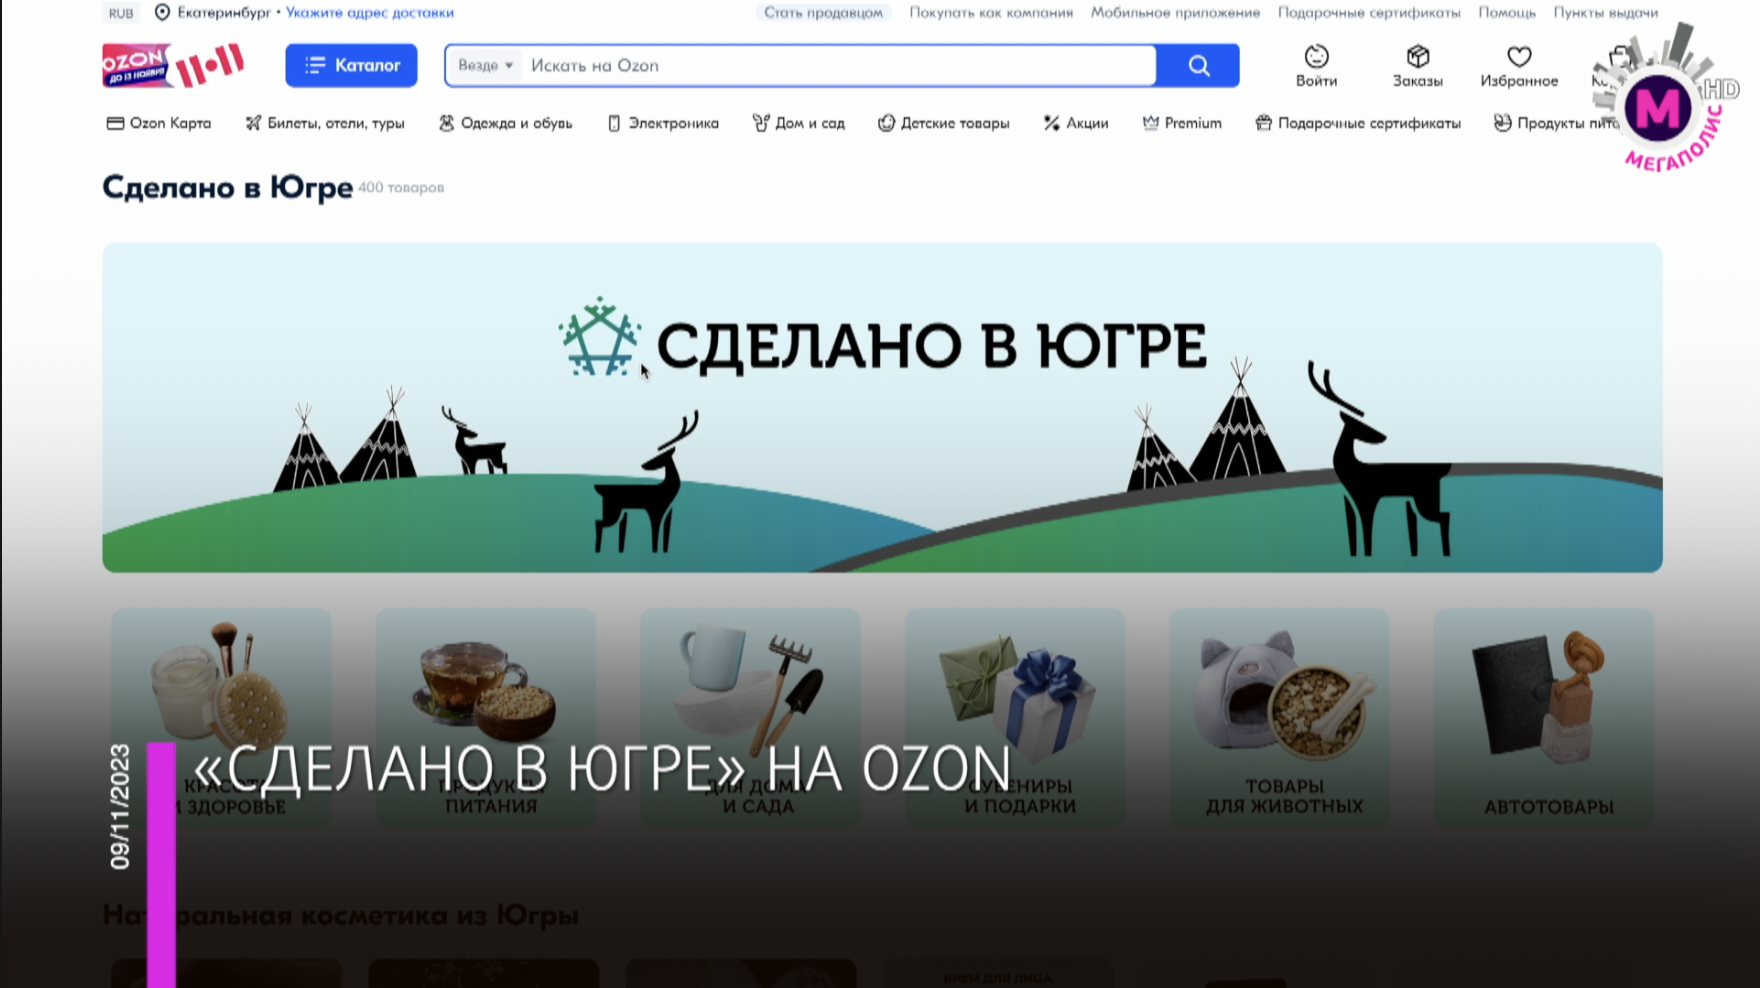1760x988 pixels.
Task: Open Войти sign-in icon
Action: coord(1316,66)
